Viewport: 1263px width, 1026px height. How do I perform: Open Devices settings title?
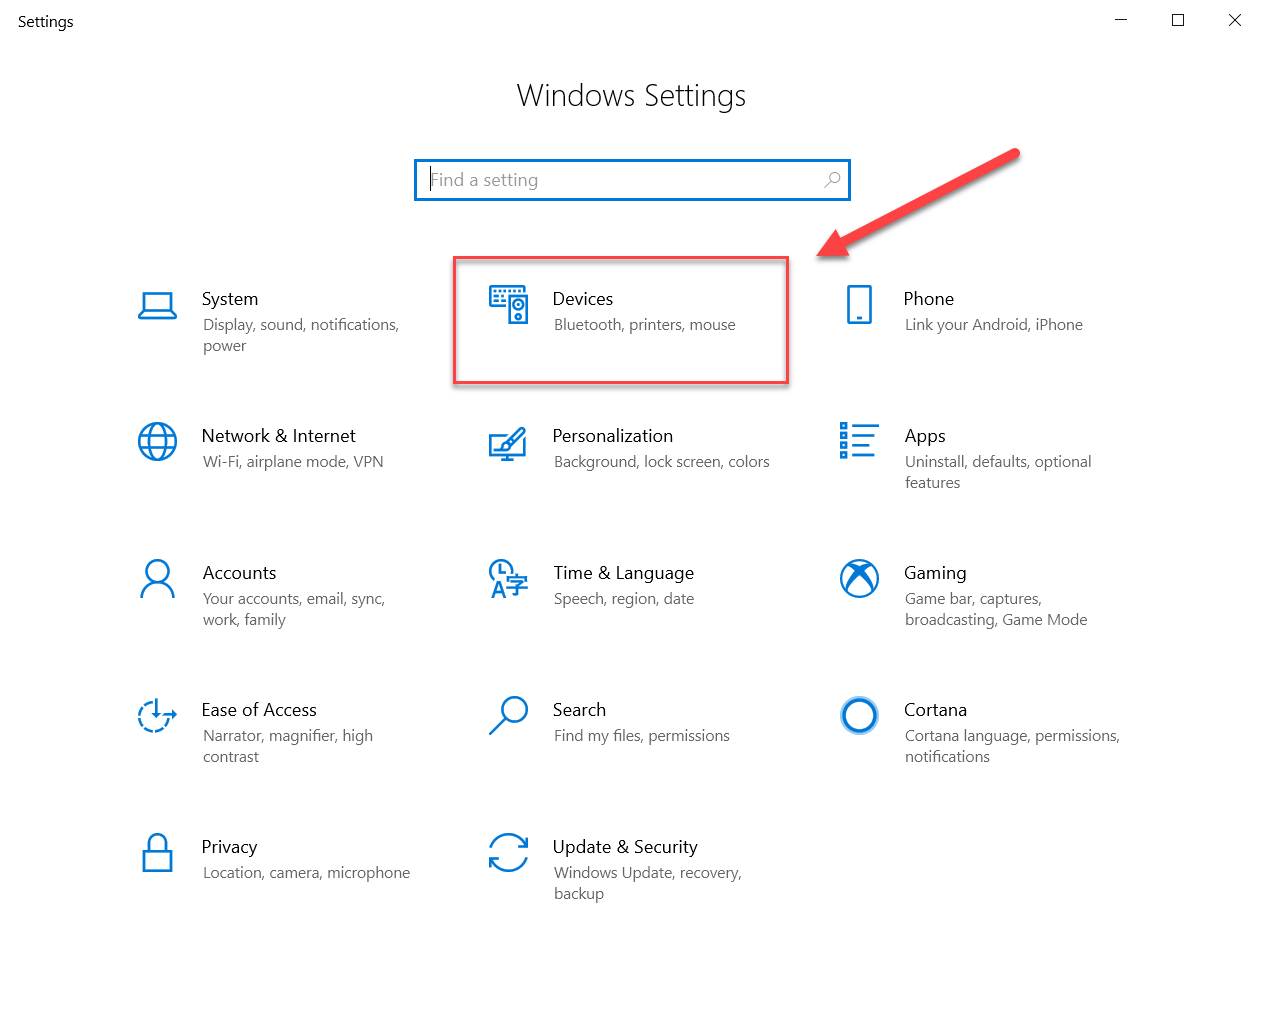(583, 299)
